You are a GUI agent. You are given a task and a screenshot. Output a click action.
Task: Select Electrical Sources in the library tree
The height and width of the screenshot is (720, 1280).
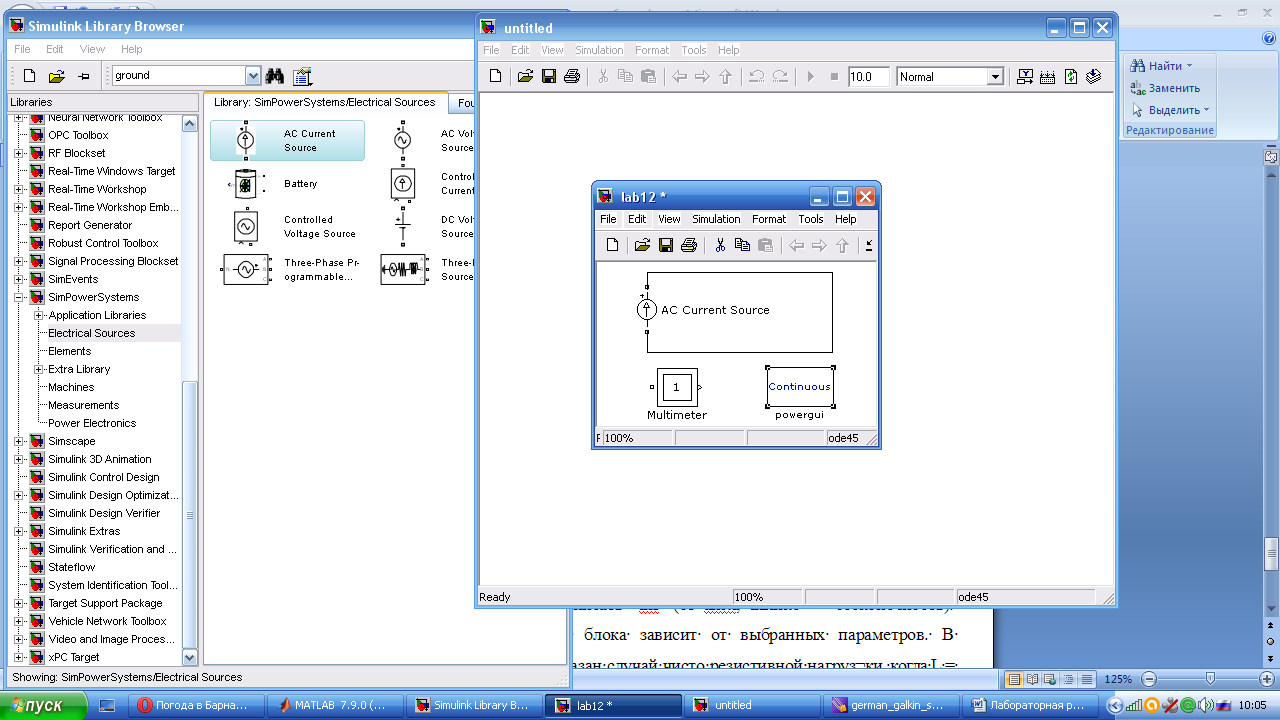91,333
